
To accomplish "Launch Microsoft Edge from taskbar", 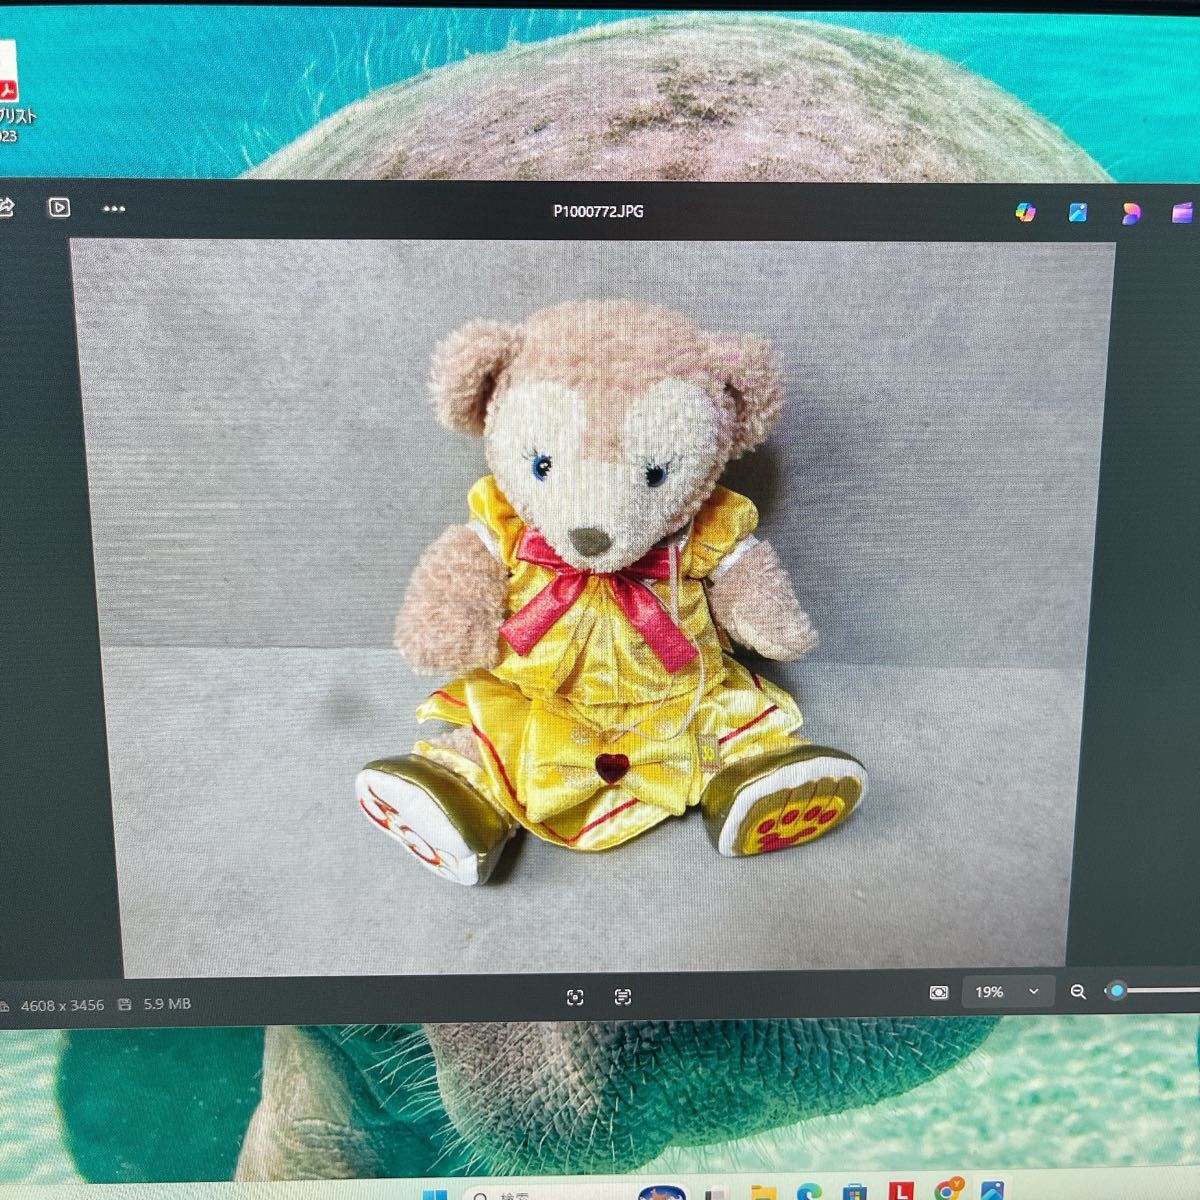I will tap(809, 1191).
